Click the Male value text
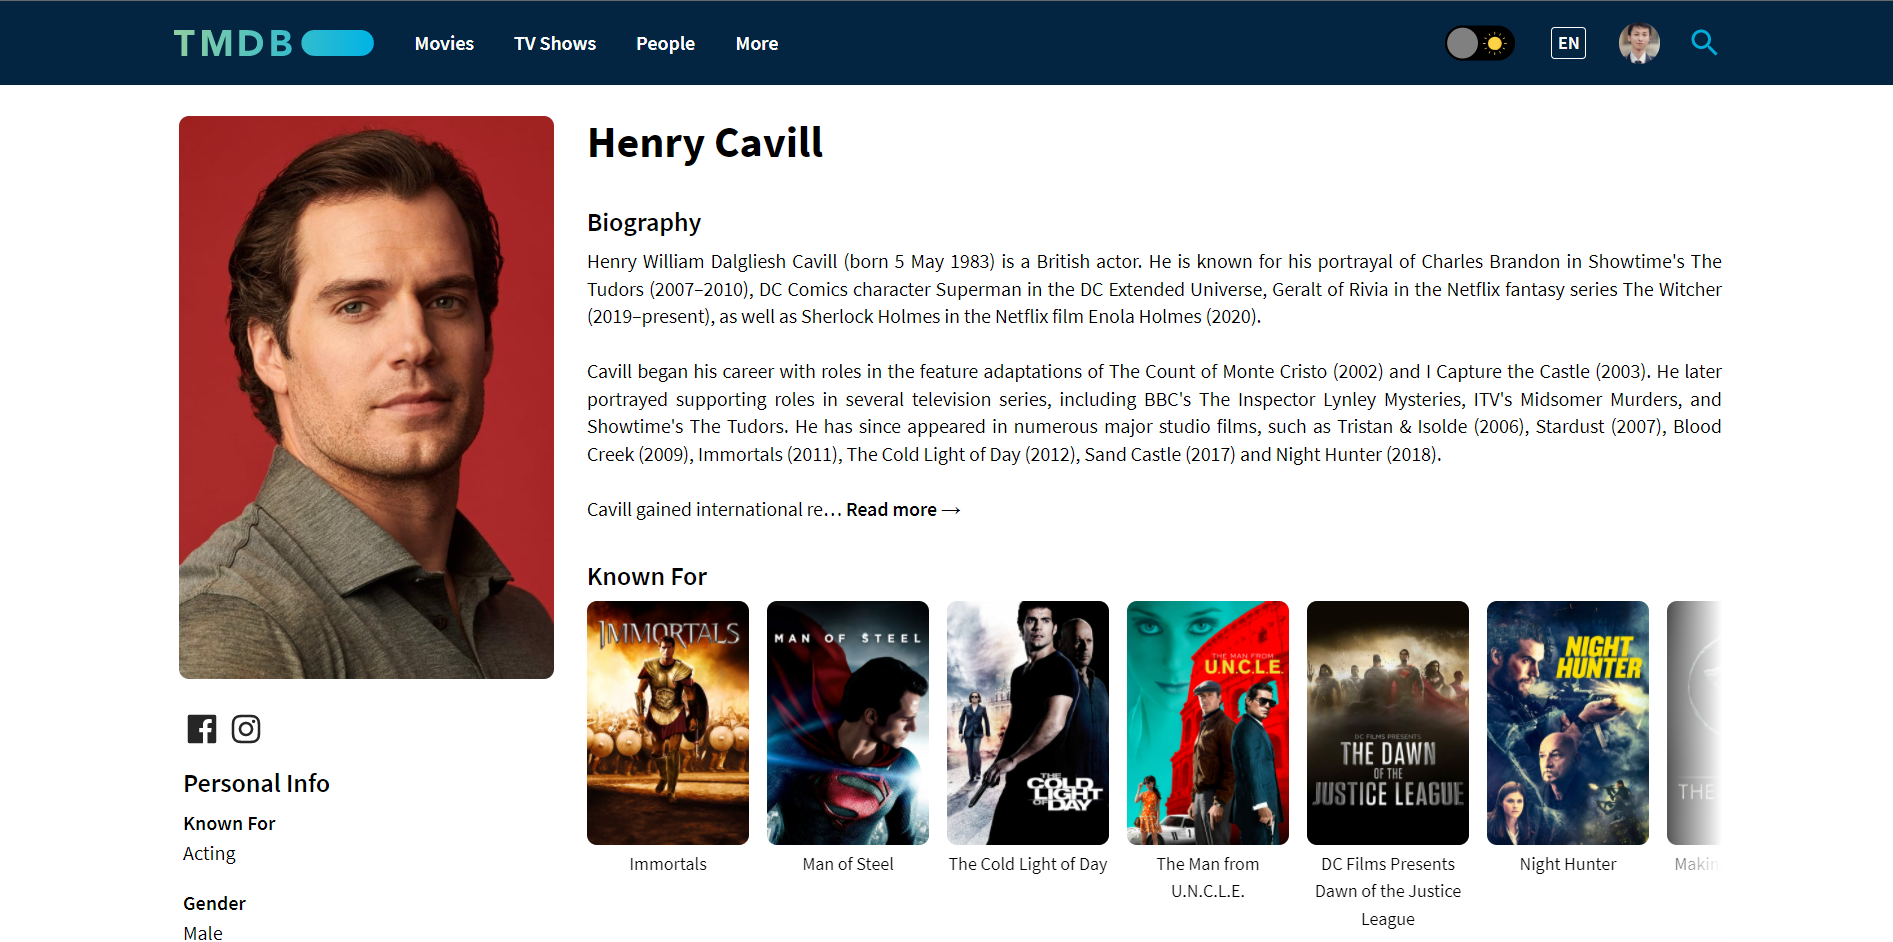 (203, 933)
